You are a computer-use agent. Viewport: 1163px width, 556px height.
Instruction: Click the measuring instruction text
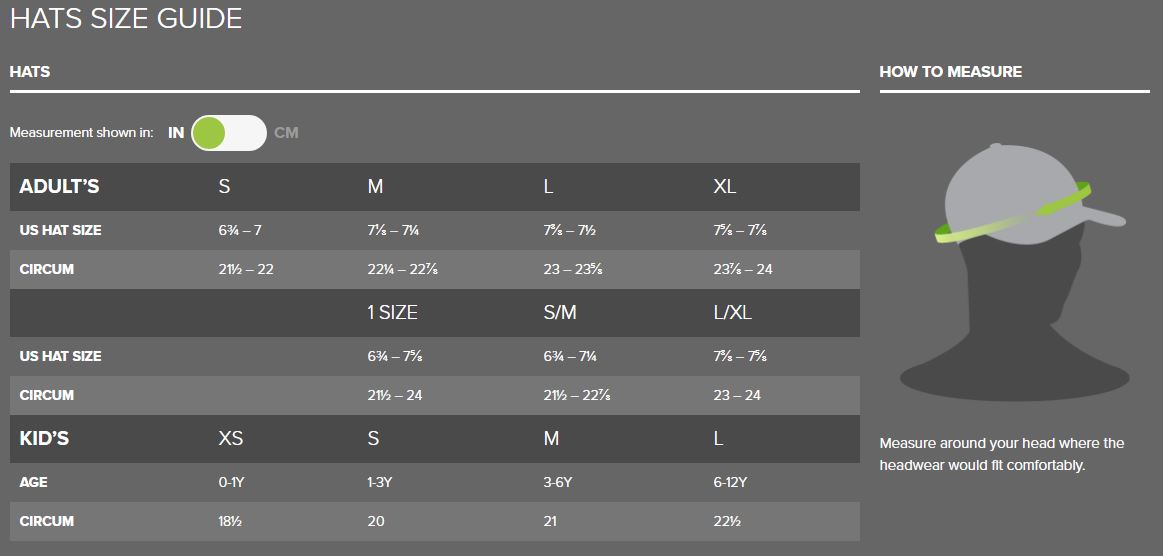[1001, 454]
